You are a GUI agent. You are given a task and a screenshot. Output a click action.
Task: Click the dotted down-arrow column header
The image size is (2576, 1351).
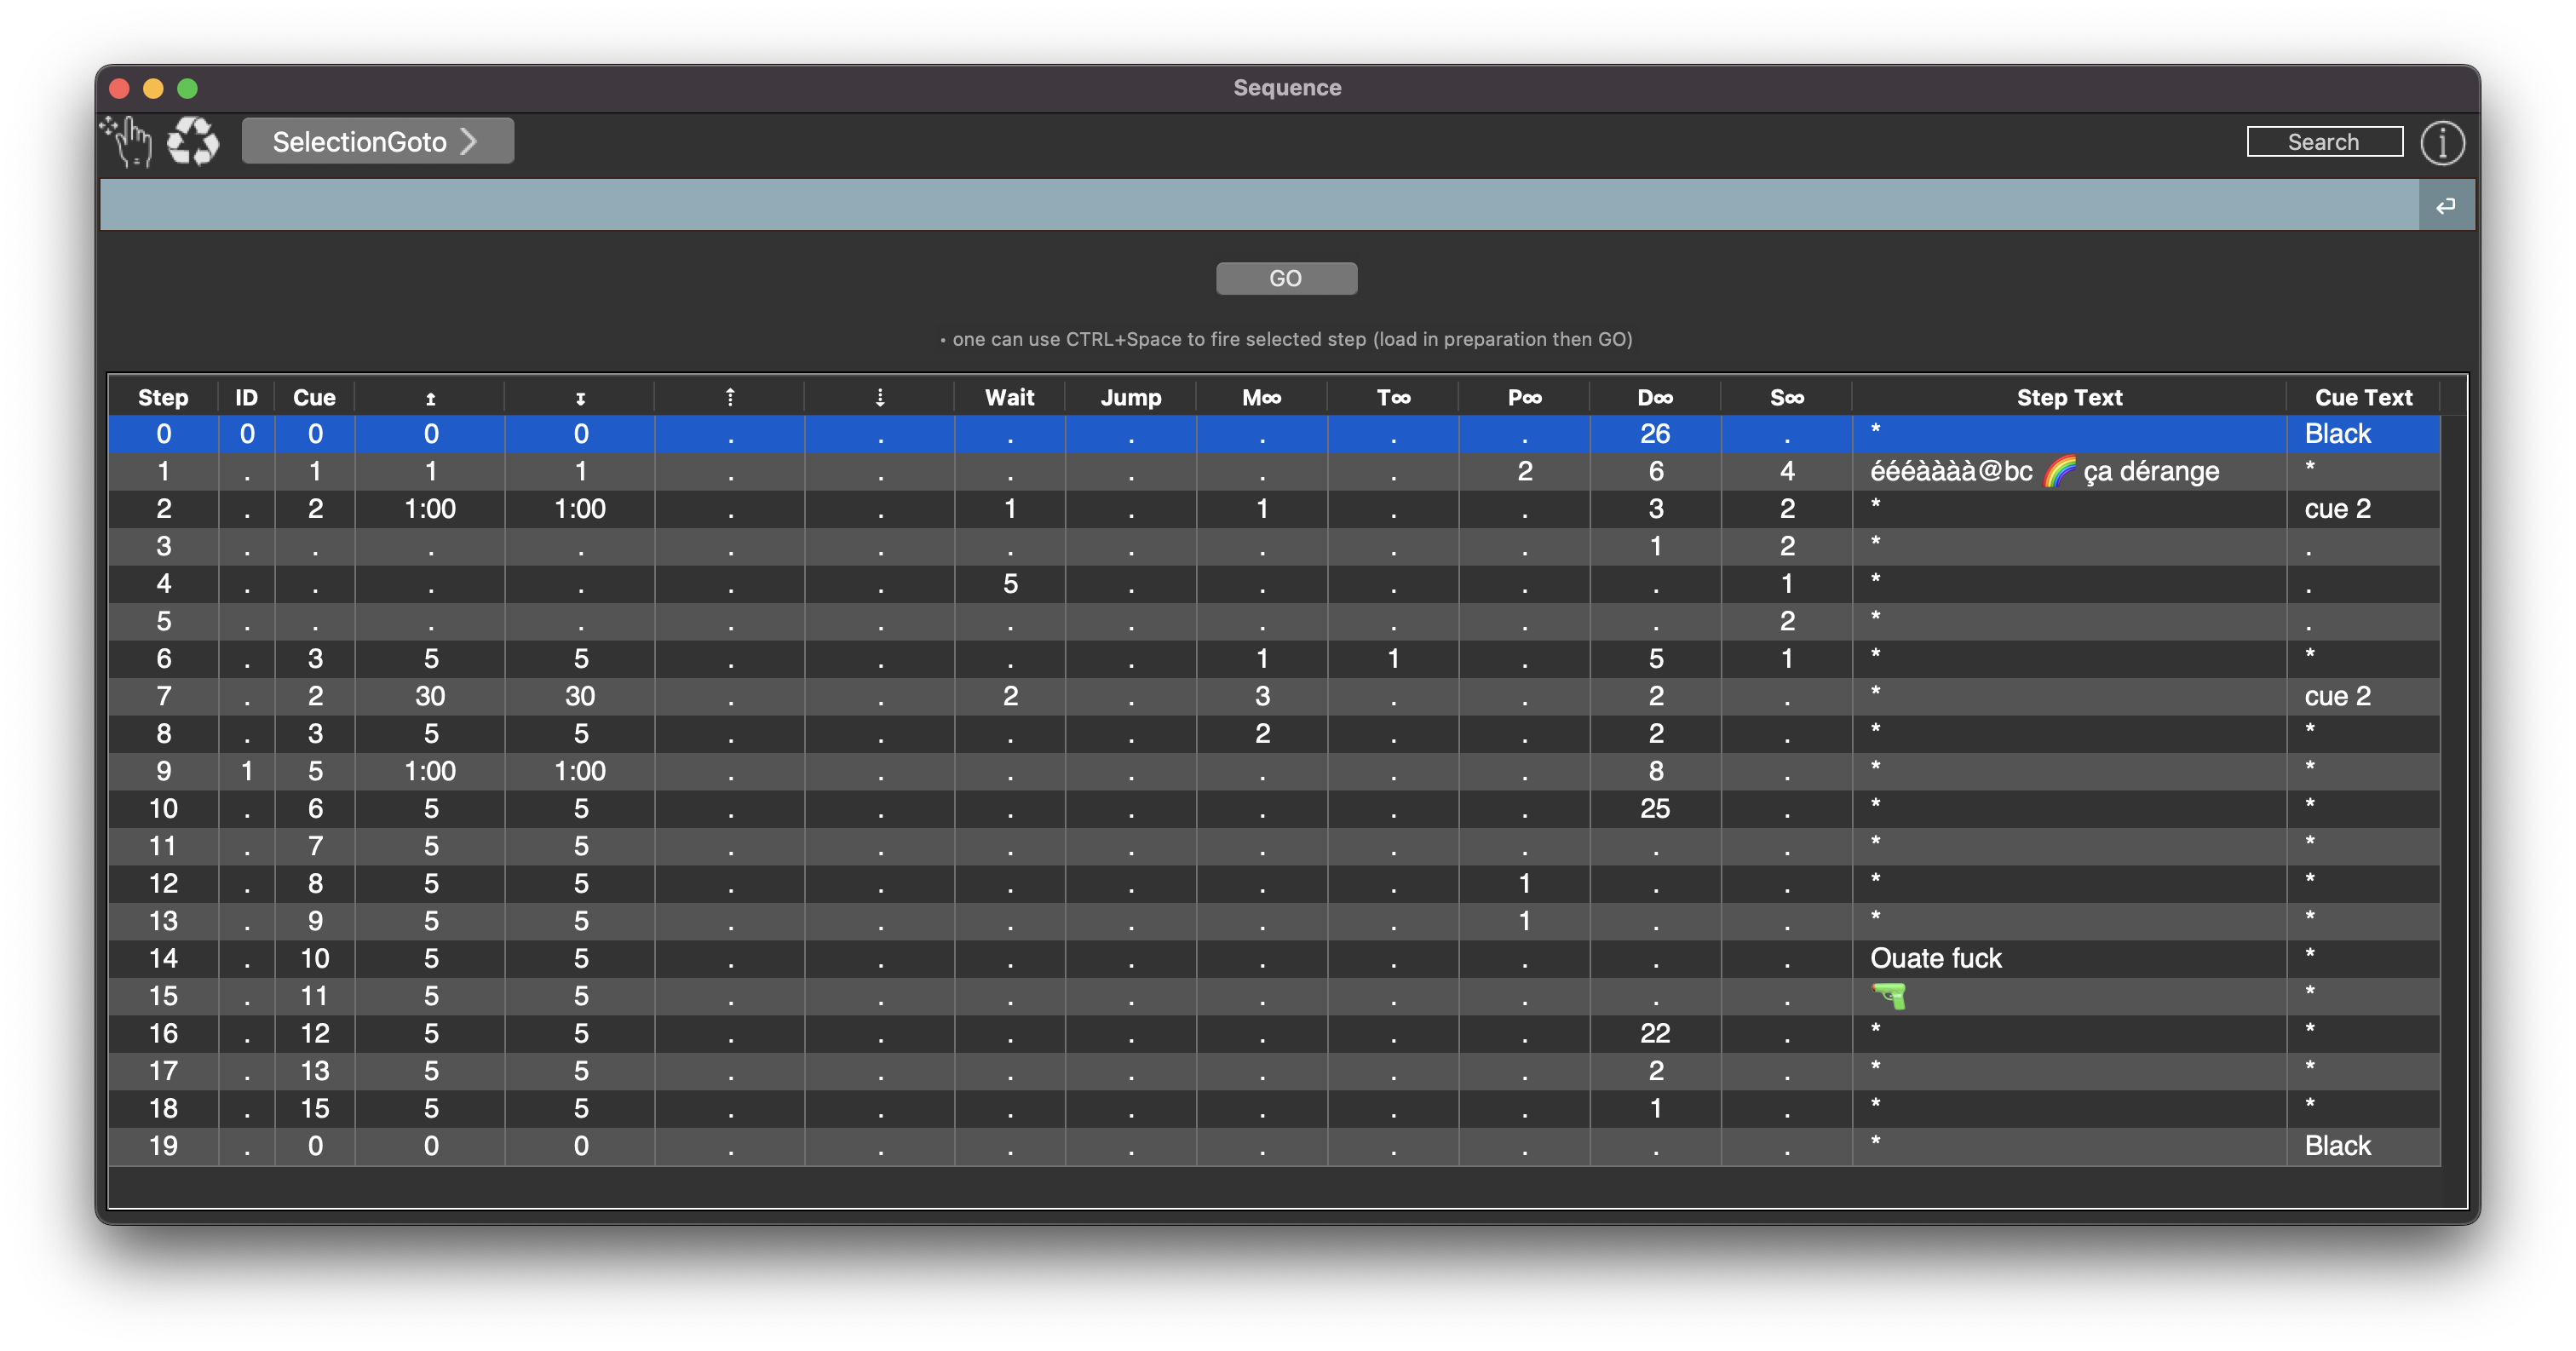[x=880, y=398]
